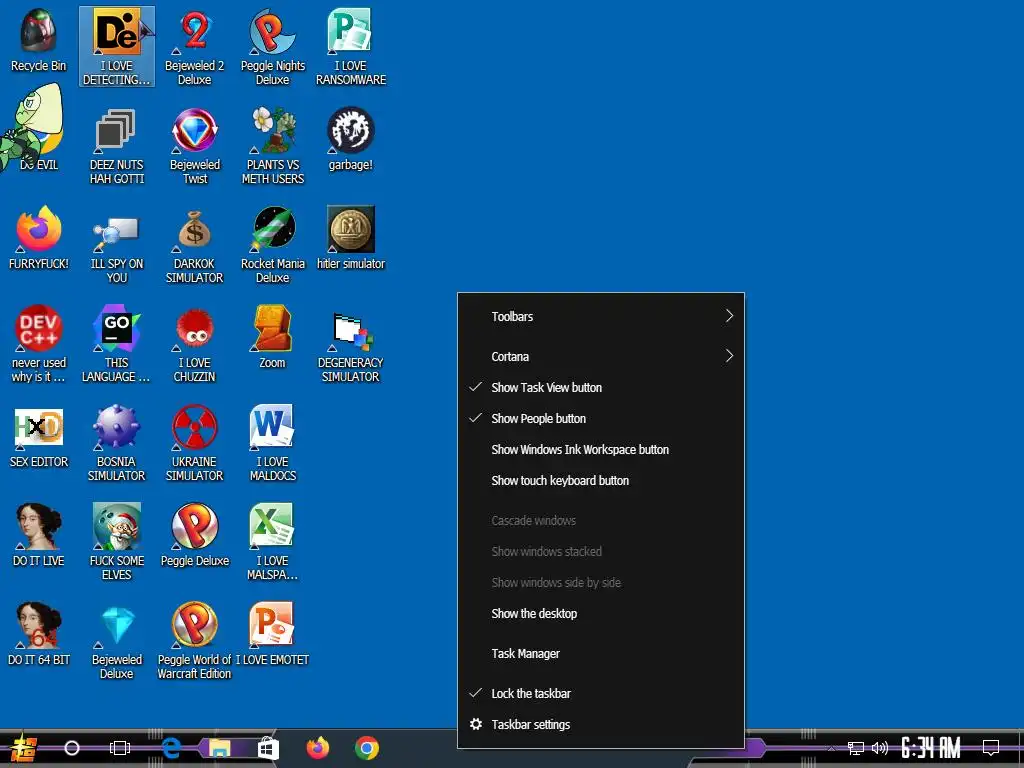Toggle Lock the taskbar option
This screenshot has width=1024, height=768.
(x=601, y=694)
